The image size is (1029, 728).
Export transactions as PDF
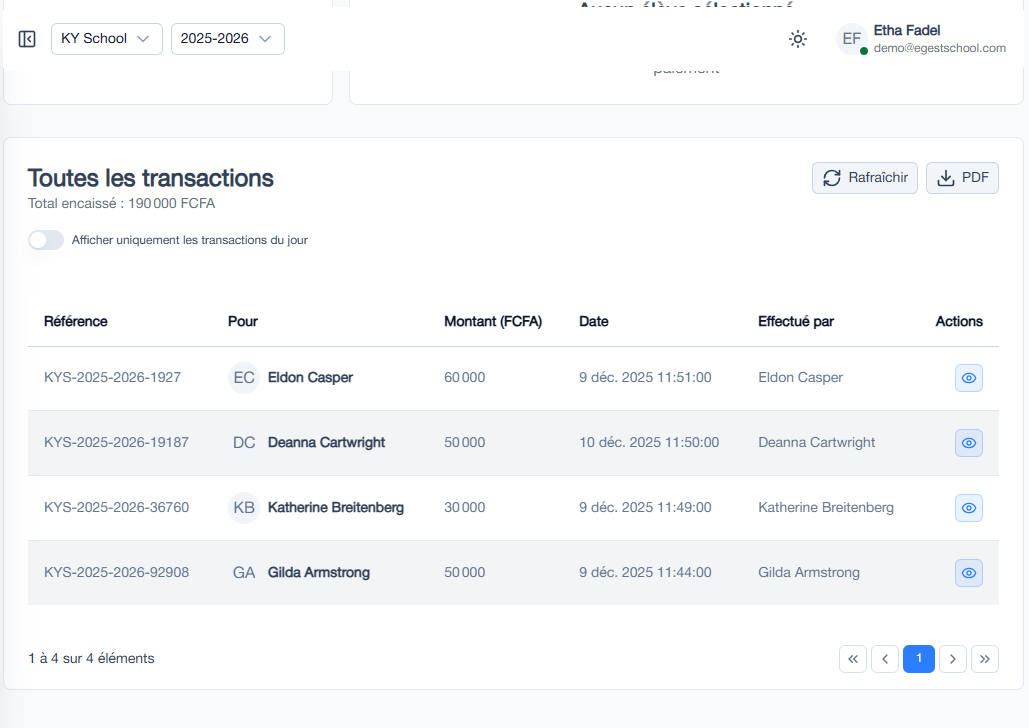pyautogui.click(x=962, y=177)
